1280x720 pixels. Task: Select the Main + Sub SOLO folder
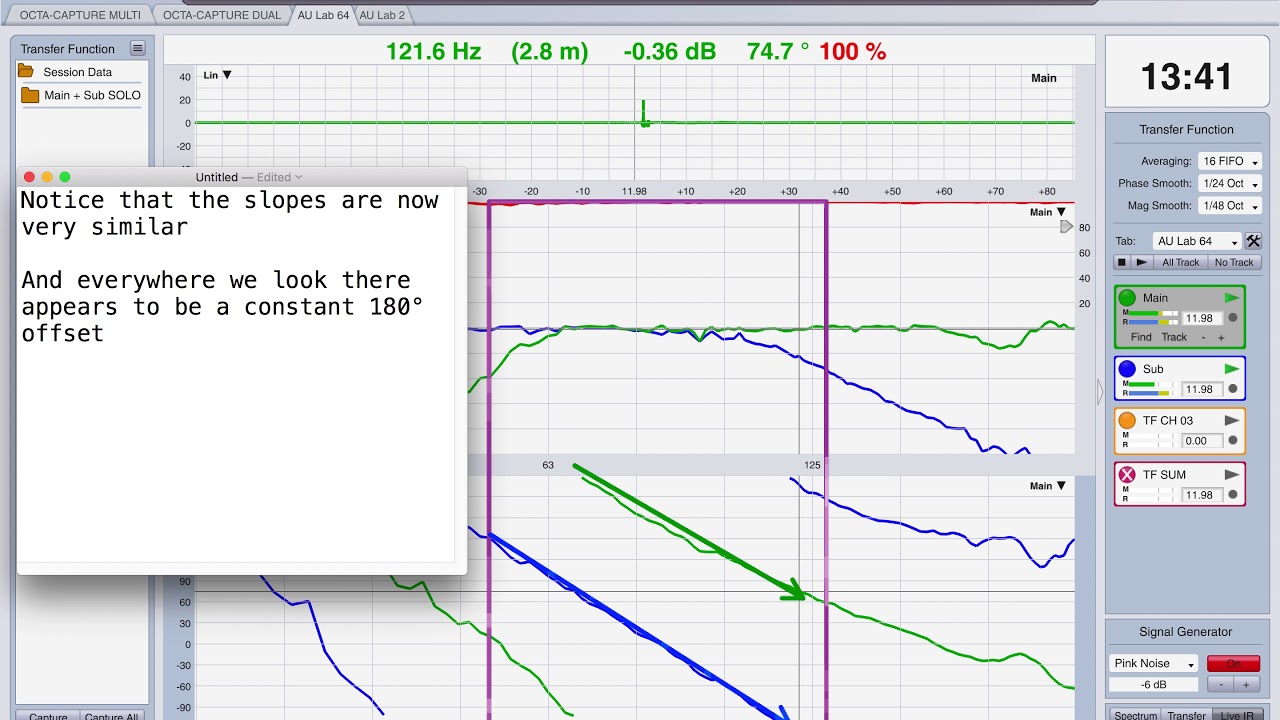pos(81,95)
